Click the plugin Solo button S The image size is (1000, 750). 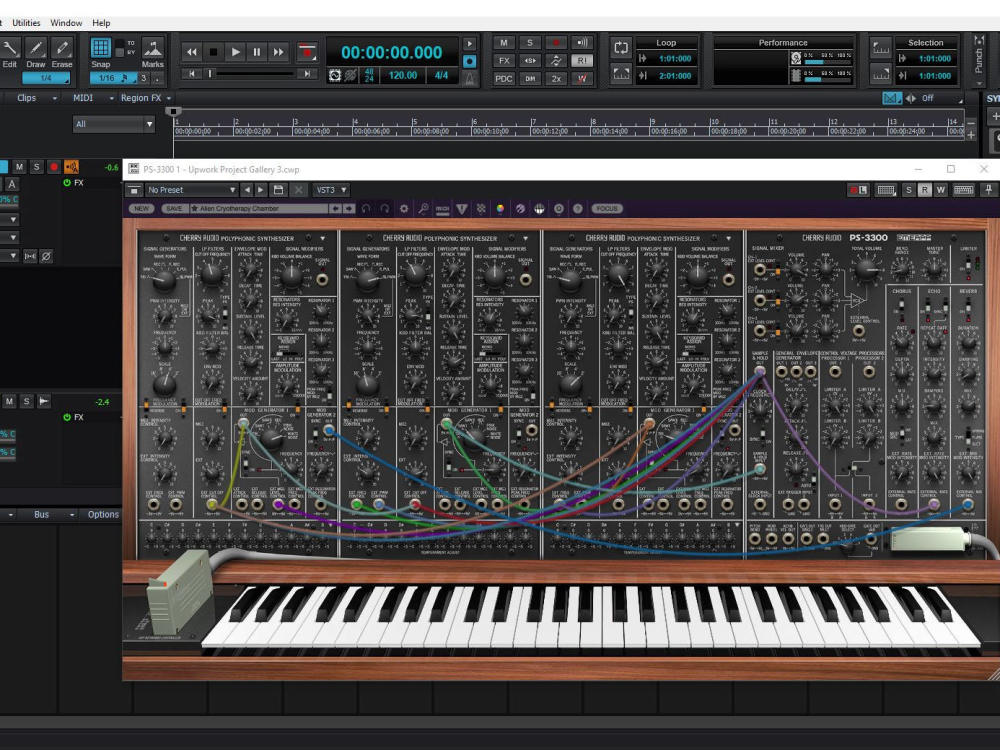pyautogui.click(x=908, y=190)
